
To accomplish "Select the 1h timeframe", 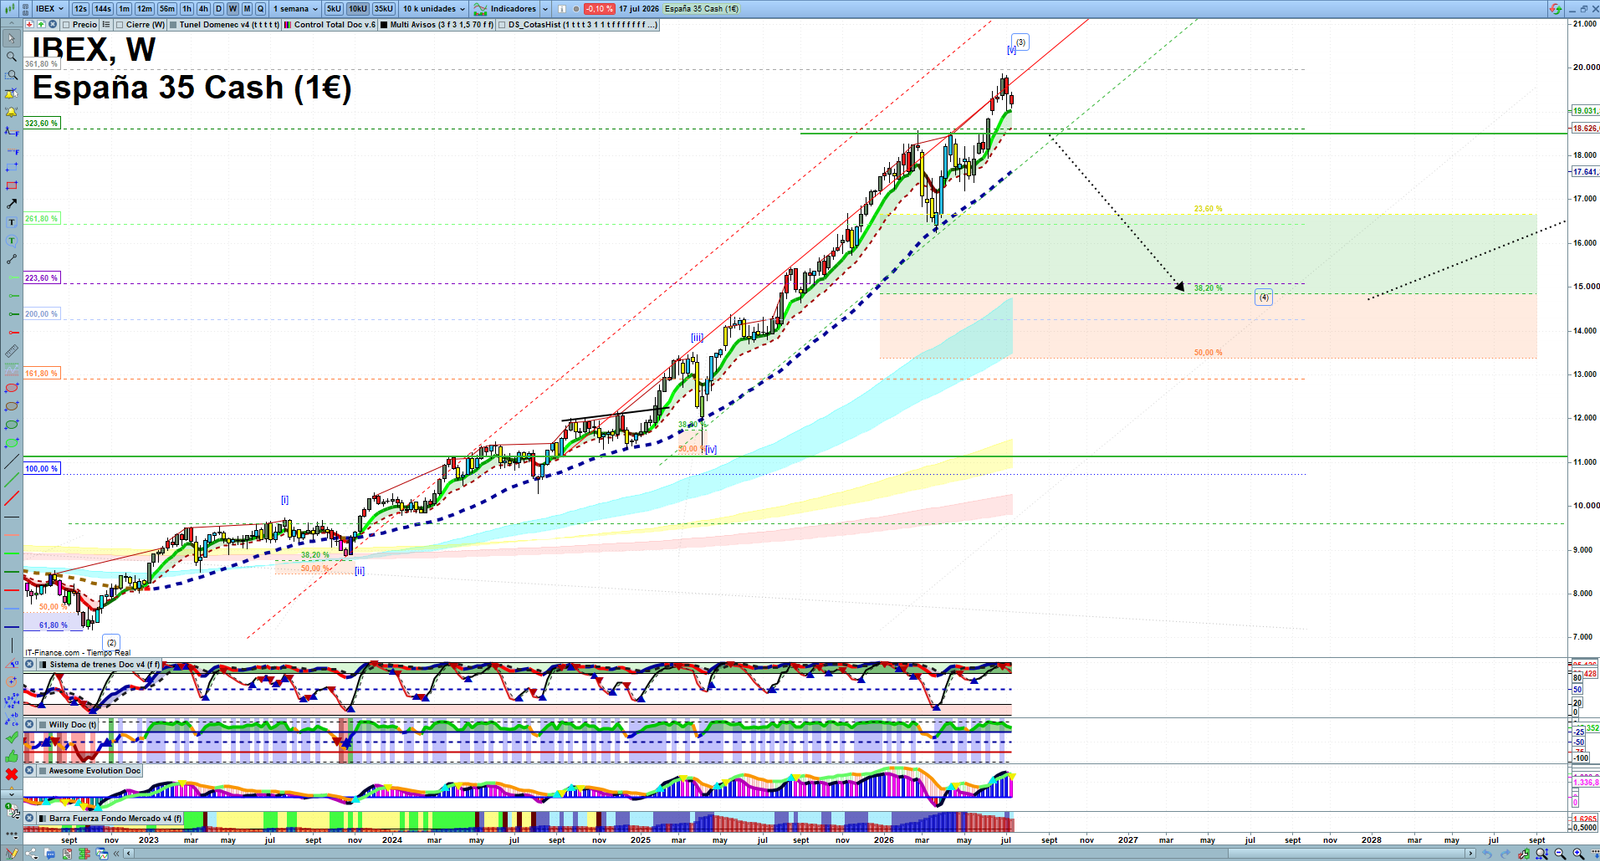I will click(x=187, y=9).
